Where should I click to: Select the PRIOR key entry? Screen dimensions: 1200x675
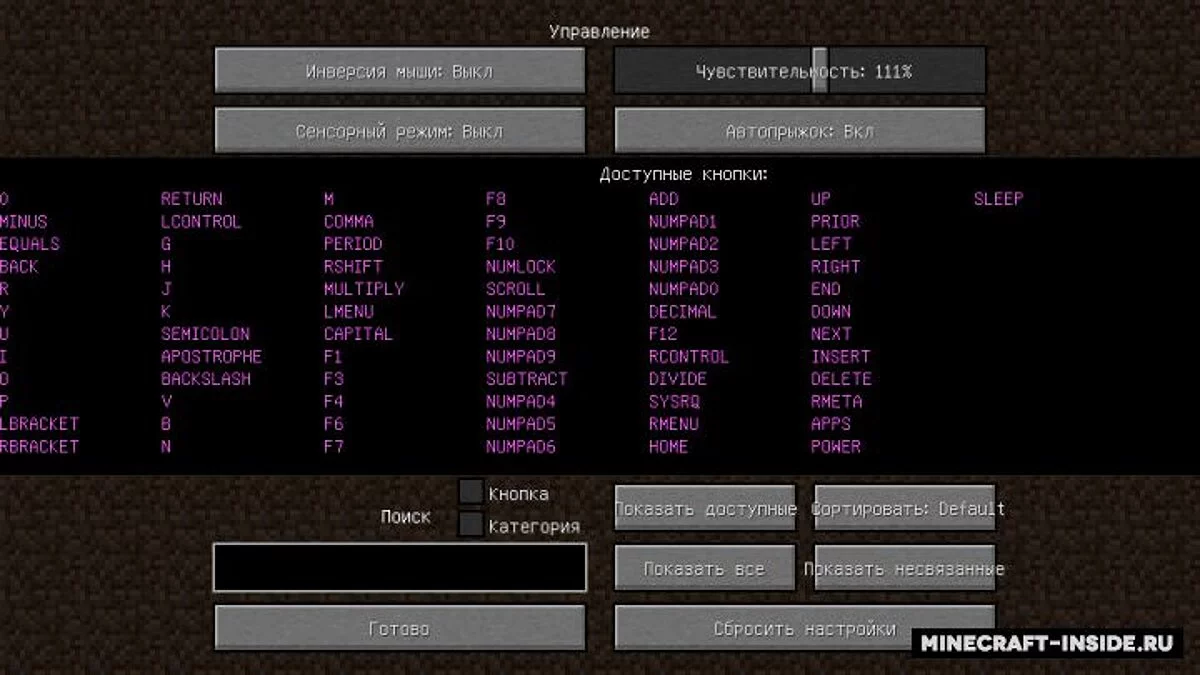[x=835, y=222]
